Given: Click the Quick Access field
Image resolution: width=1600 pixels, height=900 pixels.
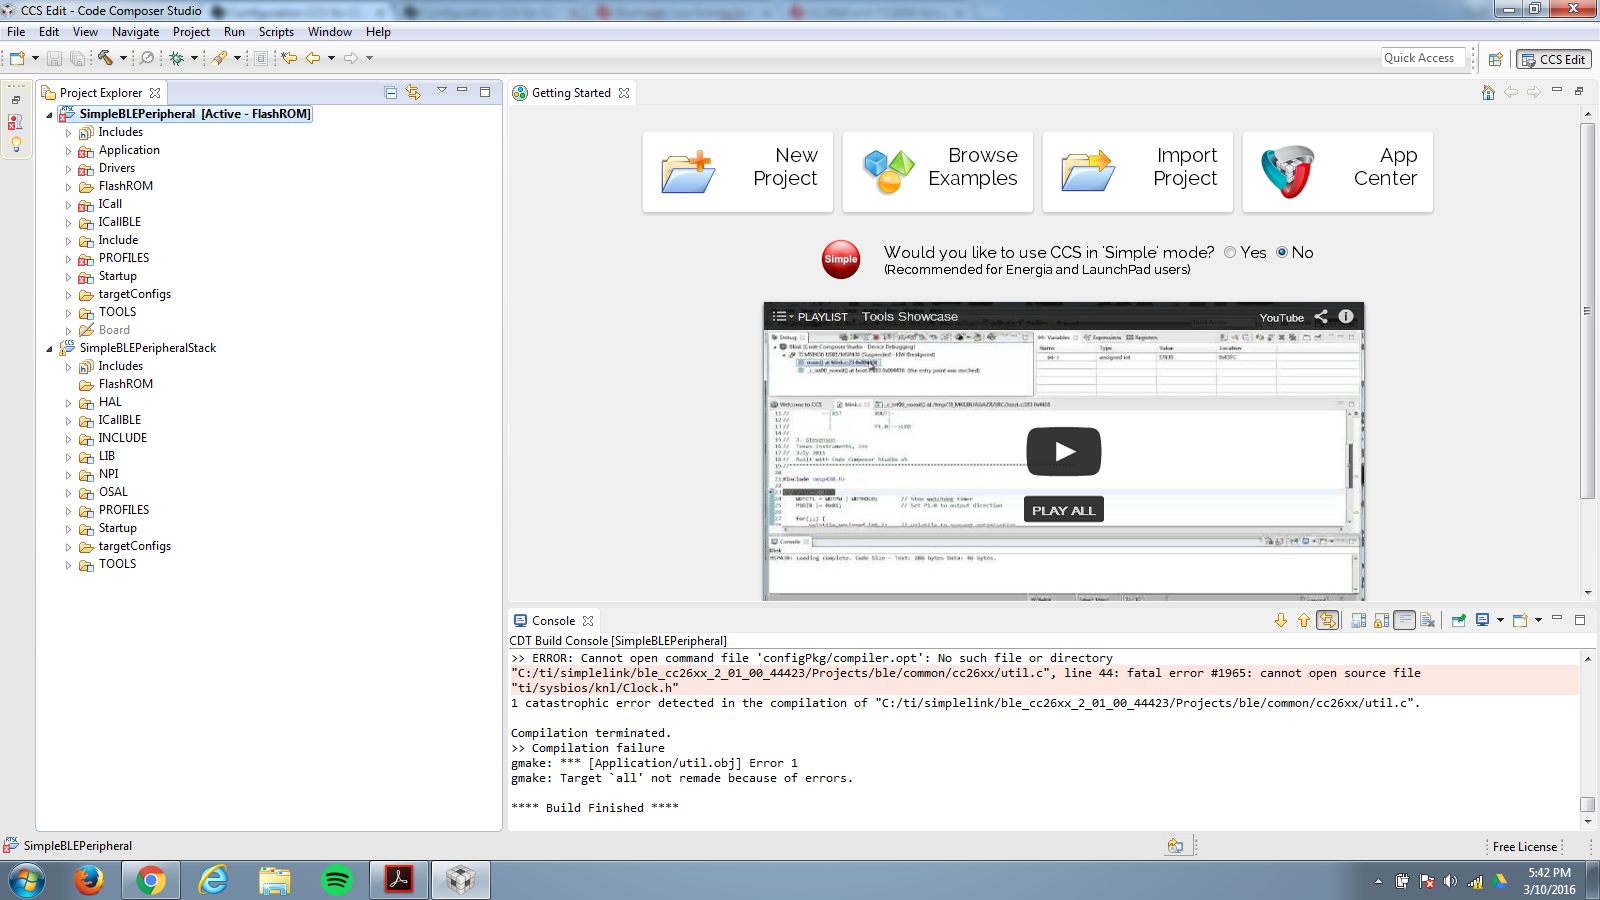Looking at the screenshot, I should tap(1423, 58).
